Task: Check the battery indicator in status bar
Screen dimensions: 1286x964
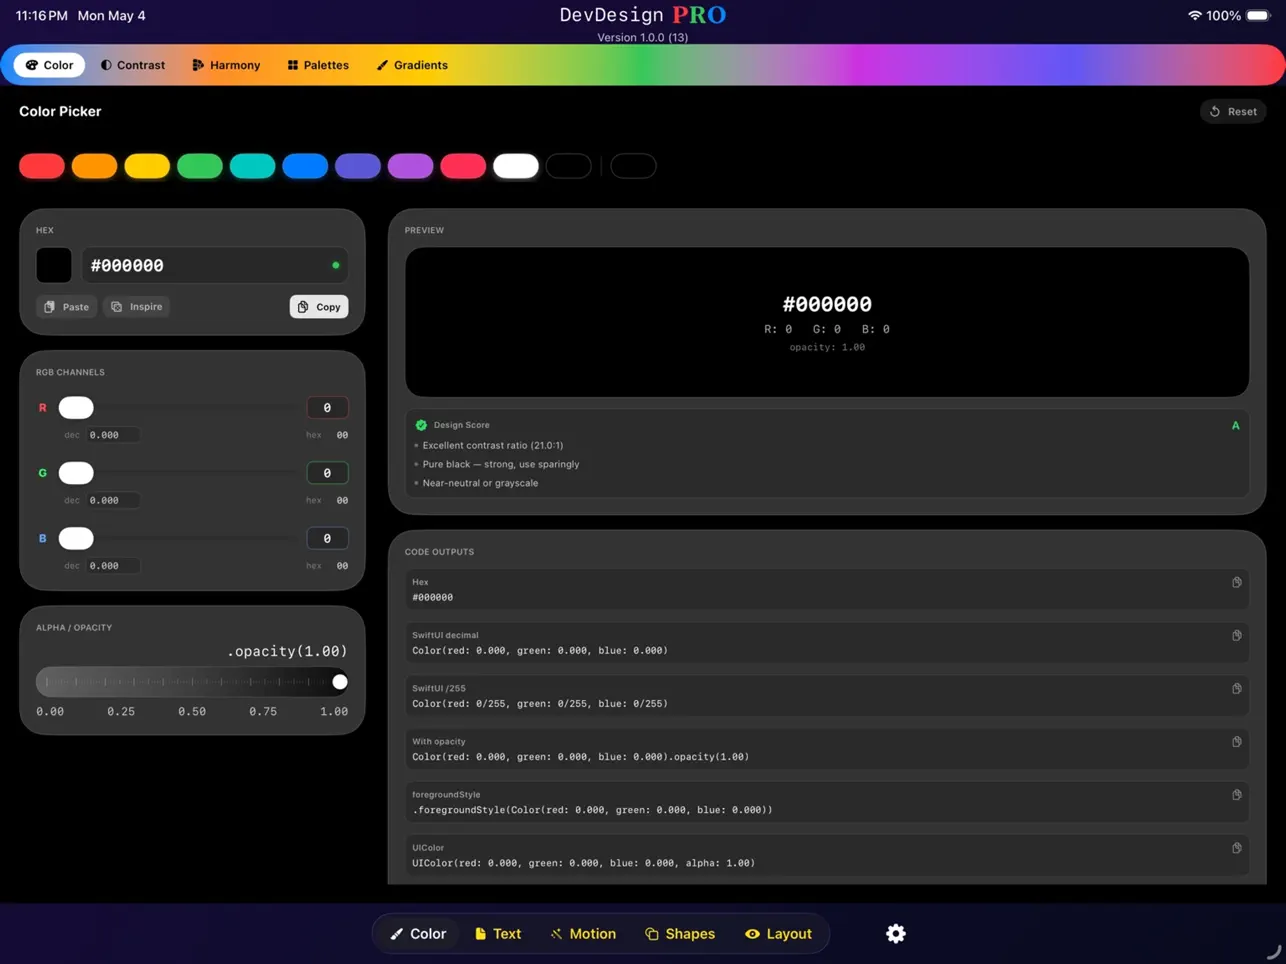Action: pos(1258,16)
